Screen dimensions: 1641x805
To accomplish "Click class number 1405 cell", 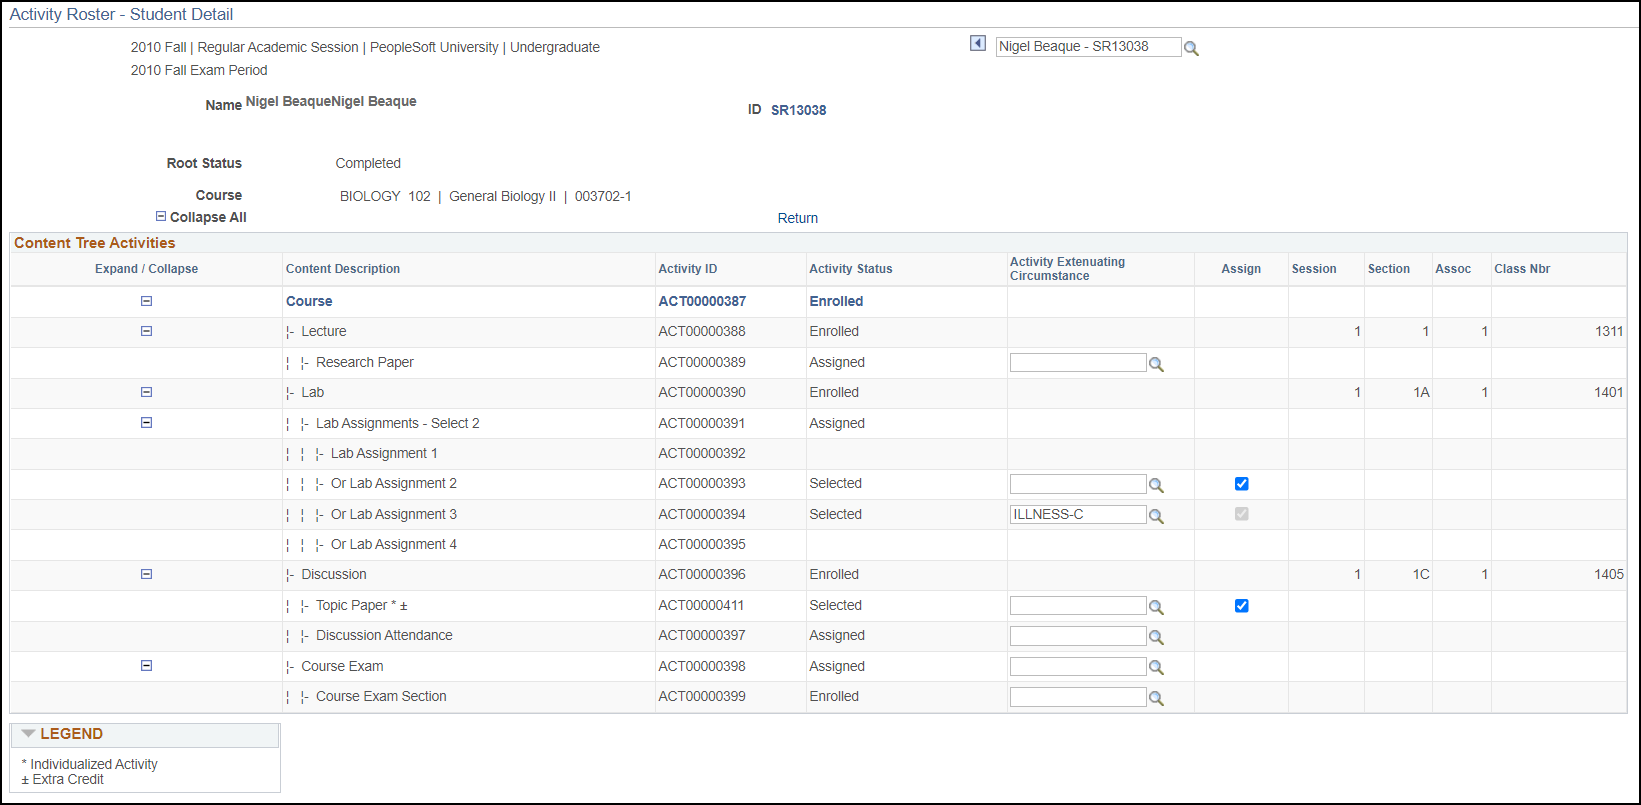I will coord(1609,574).
